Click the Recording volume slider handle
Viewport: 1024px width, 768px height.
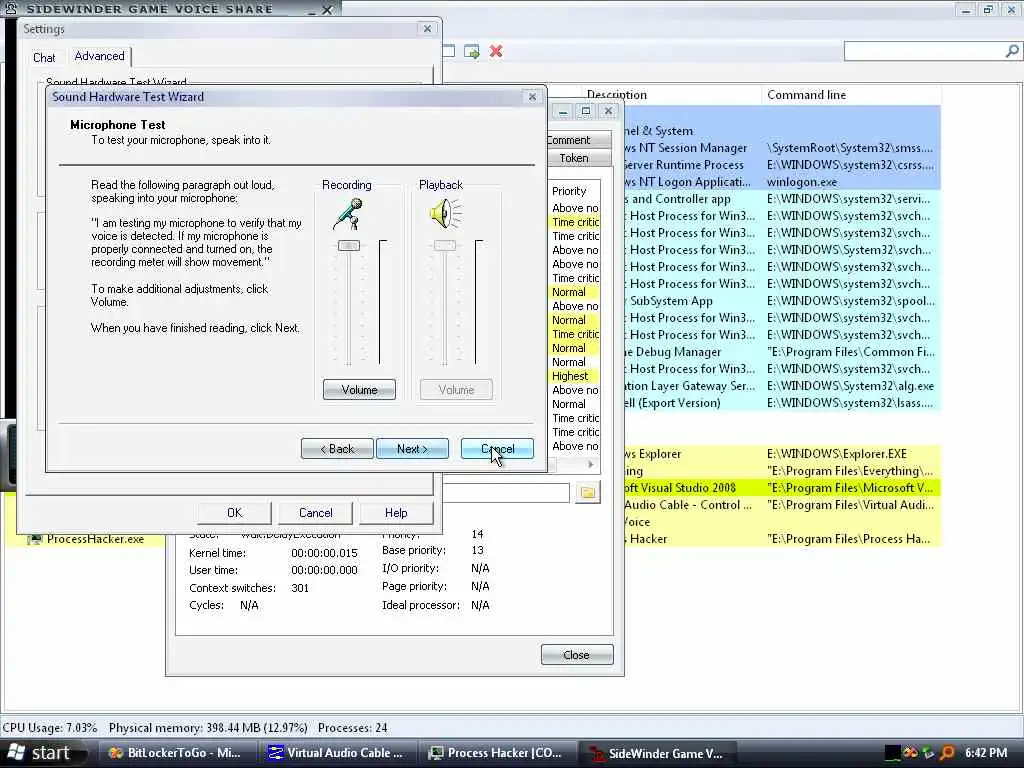pos(349,246)
